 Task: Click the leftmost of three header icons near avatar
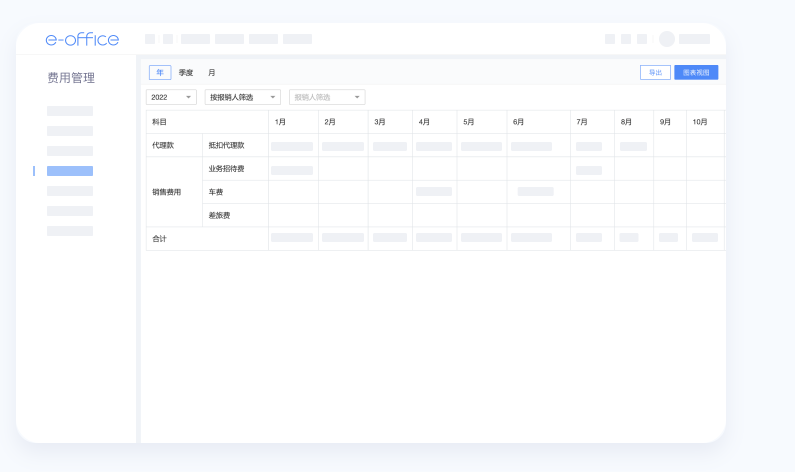coord(610,39)
